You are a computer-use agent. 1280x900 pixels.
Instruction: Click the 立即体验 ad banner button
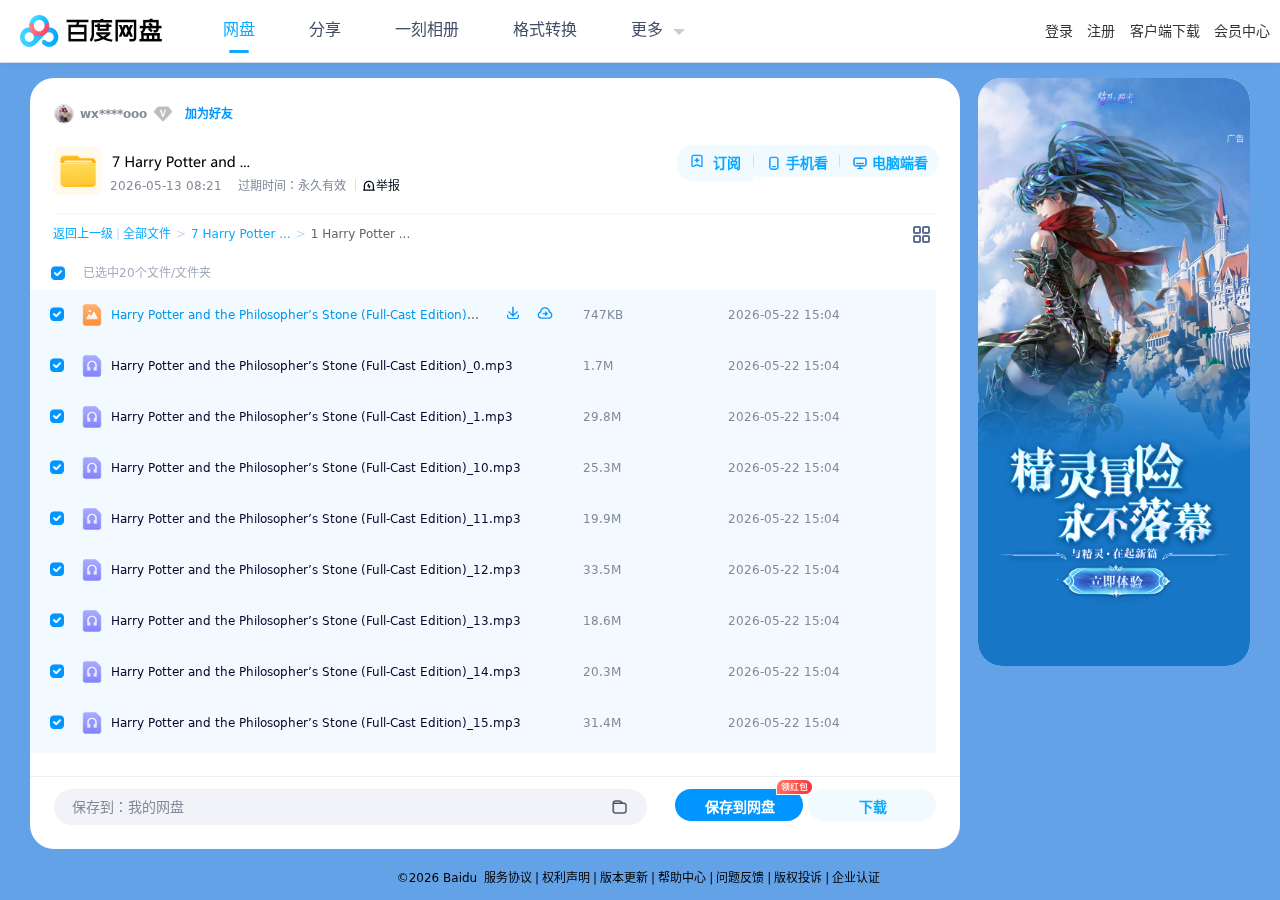click(x=1115, y=581)
